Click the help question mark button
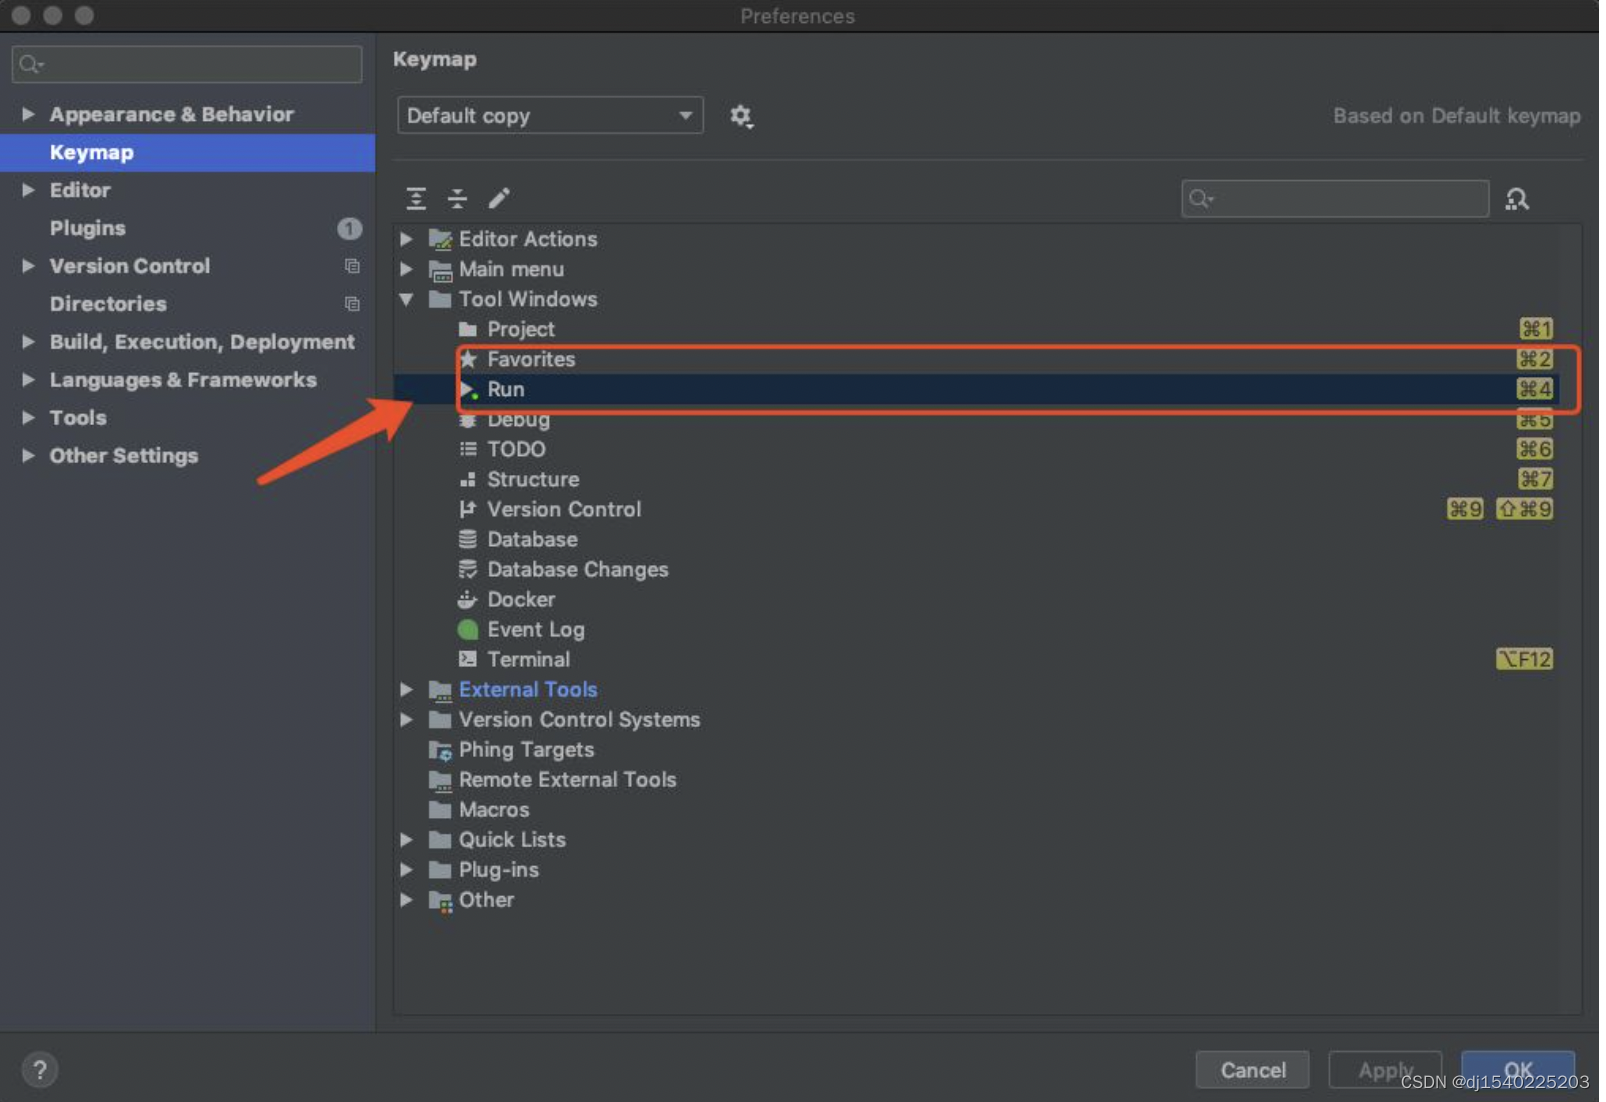This screenshot has height=1102, width=1606. click(40, 1070)
